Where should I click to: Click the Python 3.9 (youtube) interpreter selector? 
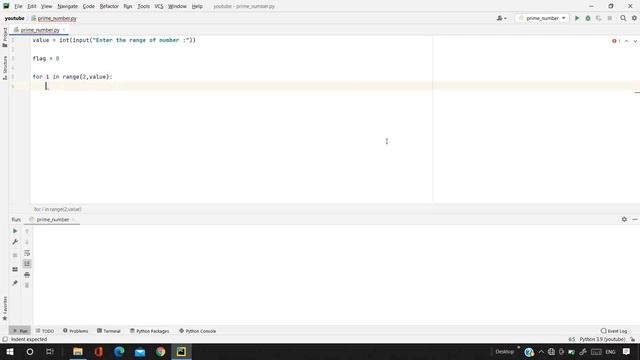[602, 340]
